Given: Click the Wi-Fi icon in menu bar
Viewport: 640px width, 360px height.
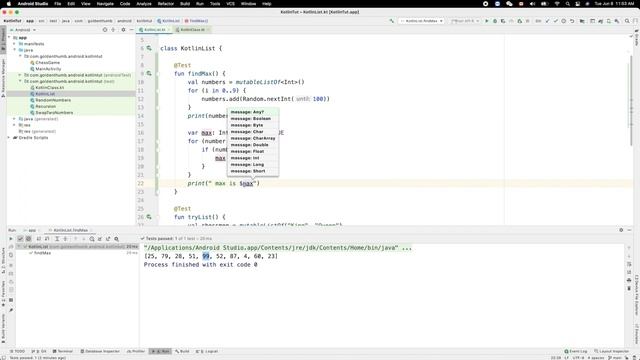Looking at the screenshot, I should (557, 4).
